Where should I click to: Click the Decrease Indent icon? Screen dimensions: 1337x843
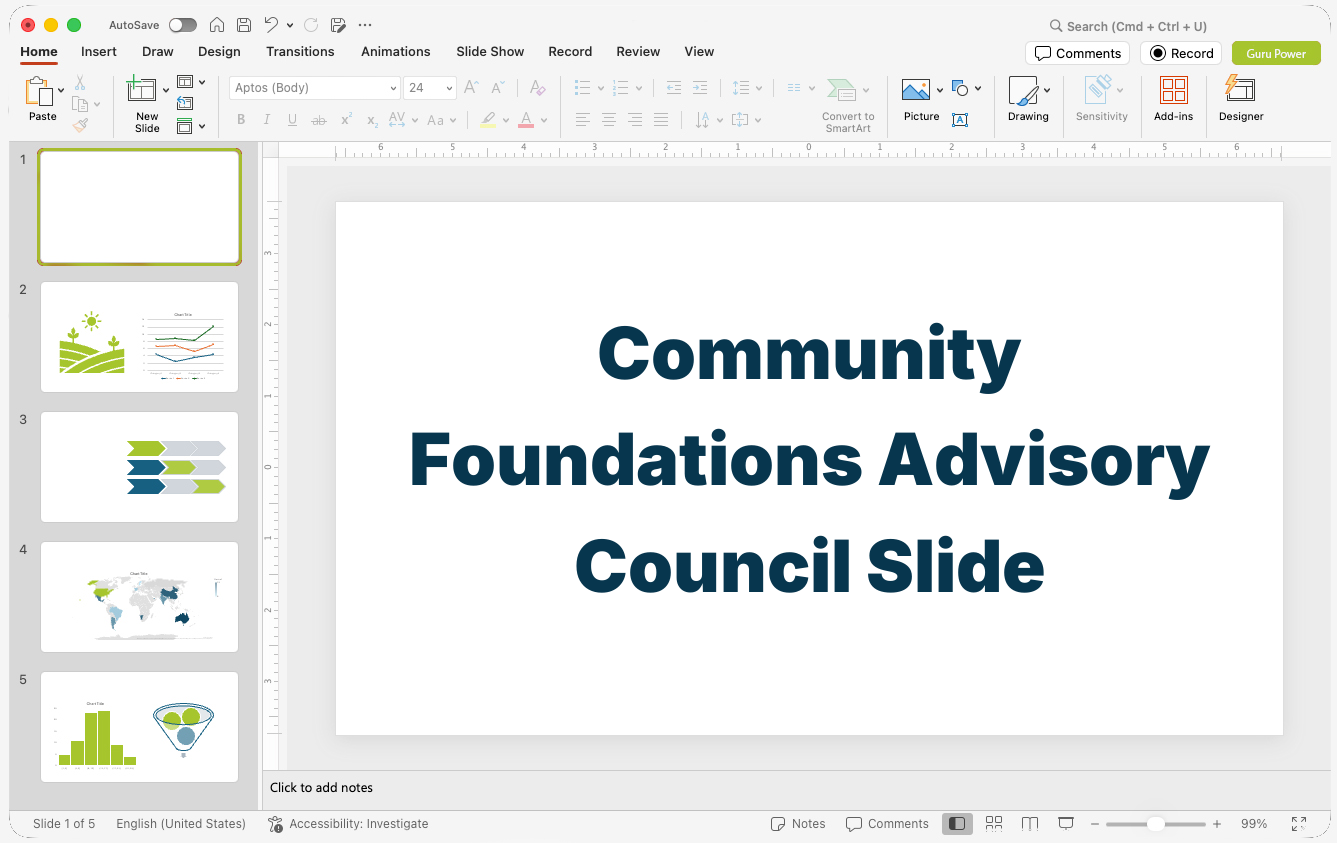(674, 88)
